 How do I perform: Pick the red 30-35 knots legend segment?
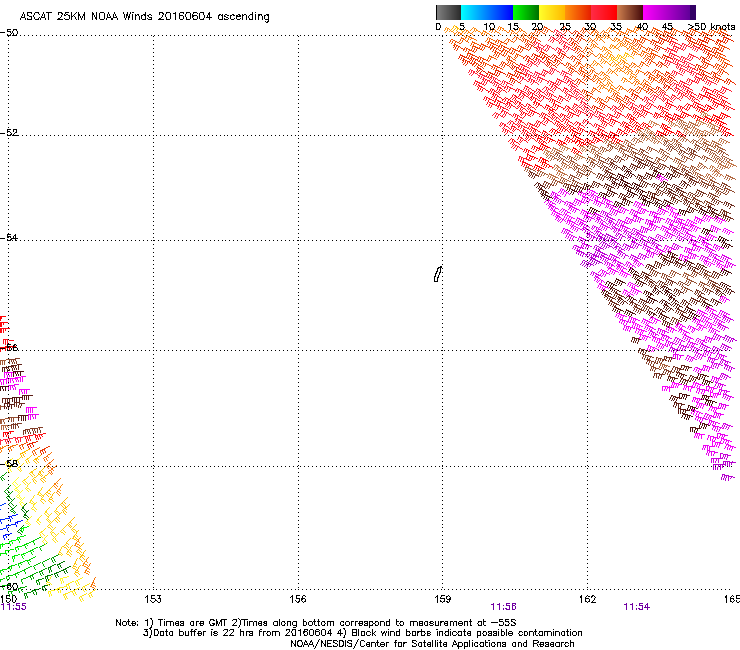tap(604, 12)
